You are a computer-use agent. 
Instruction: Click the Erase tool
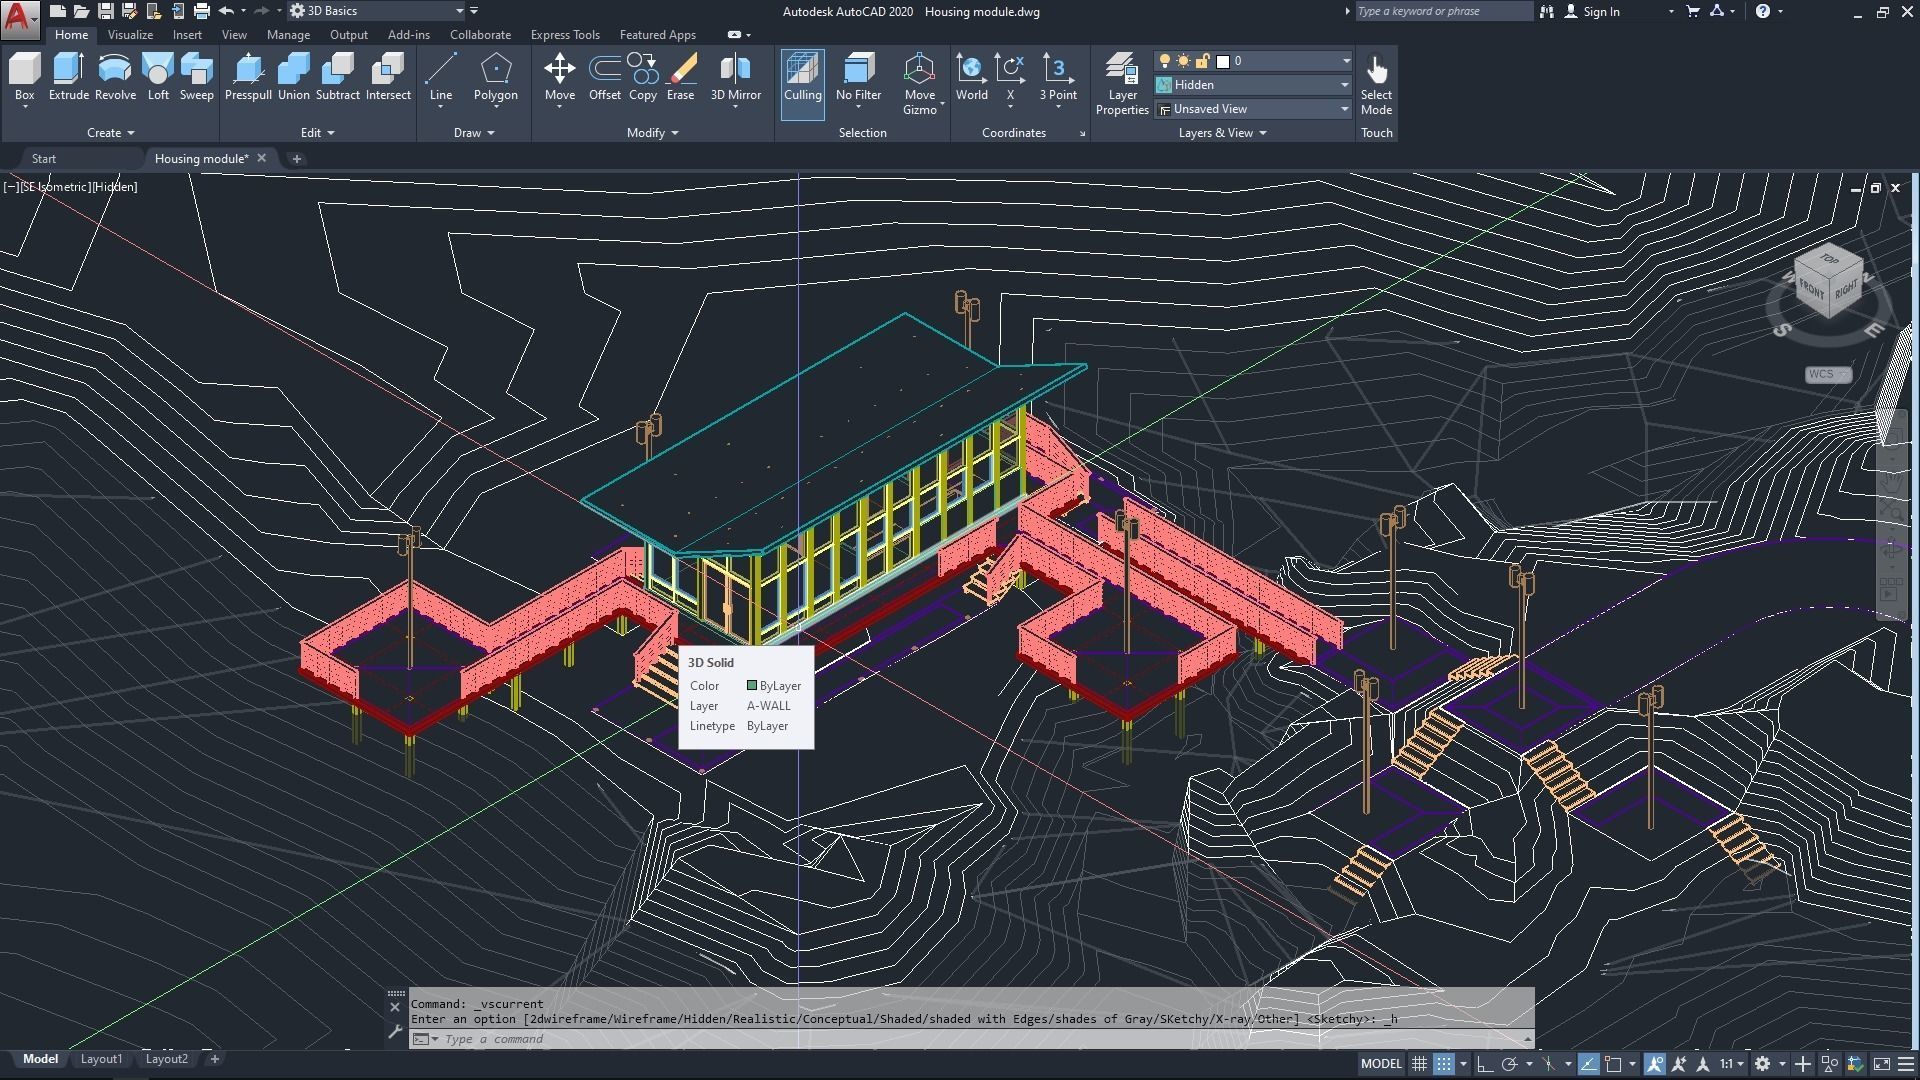click(680, 77)
